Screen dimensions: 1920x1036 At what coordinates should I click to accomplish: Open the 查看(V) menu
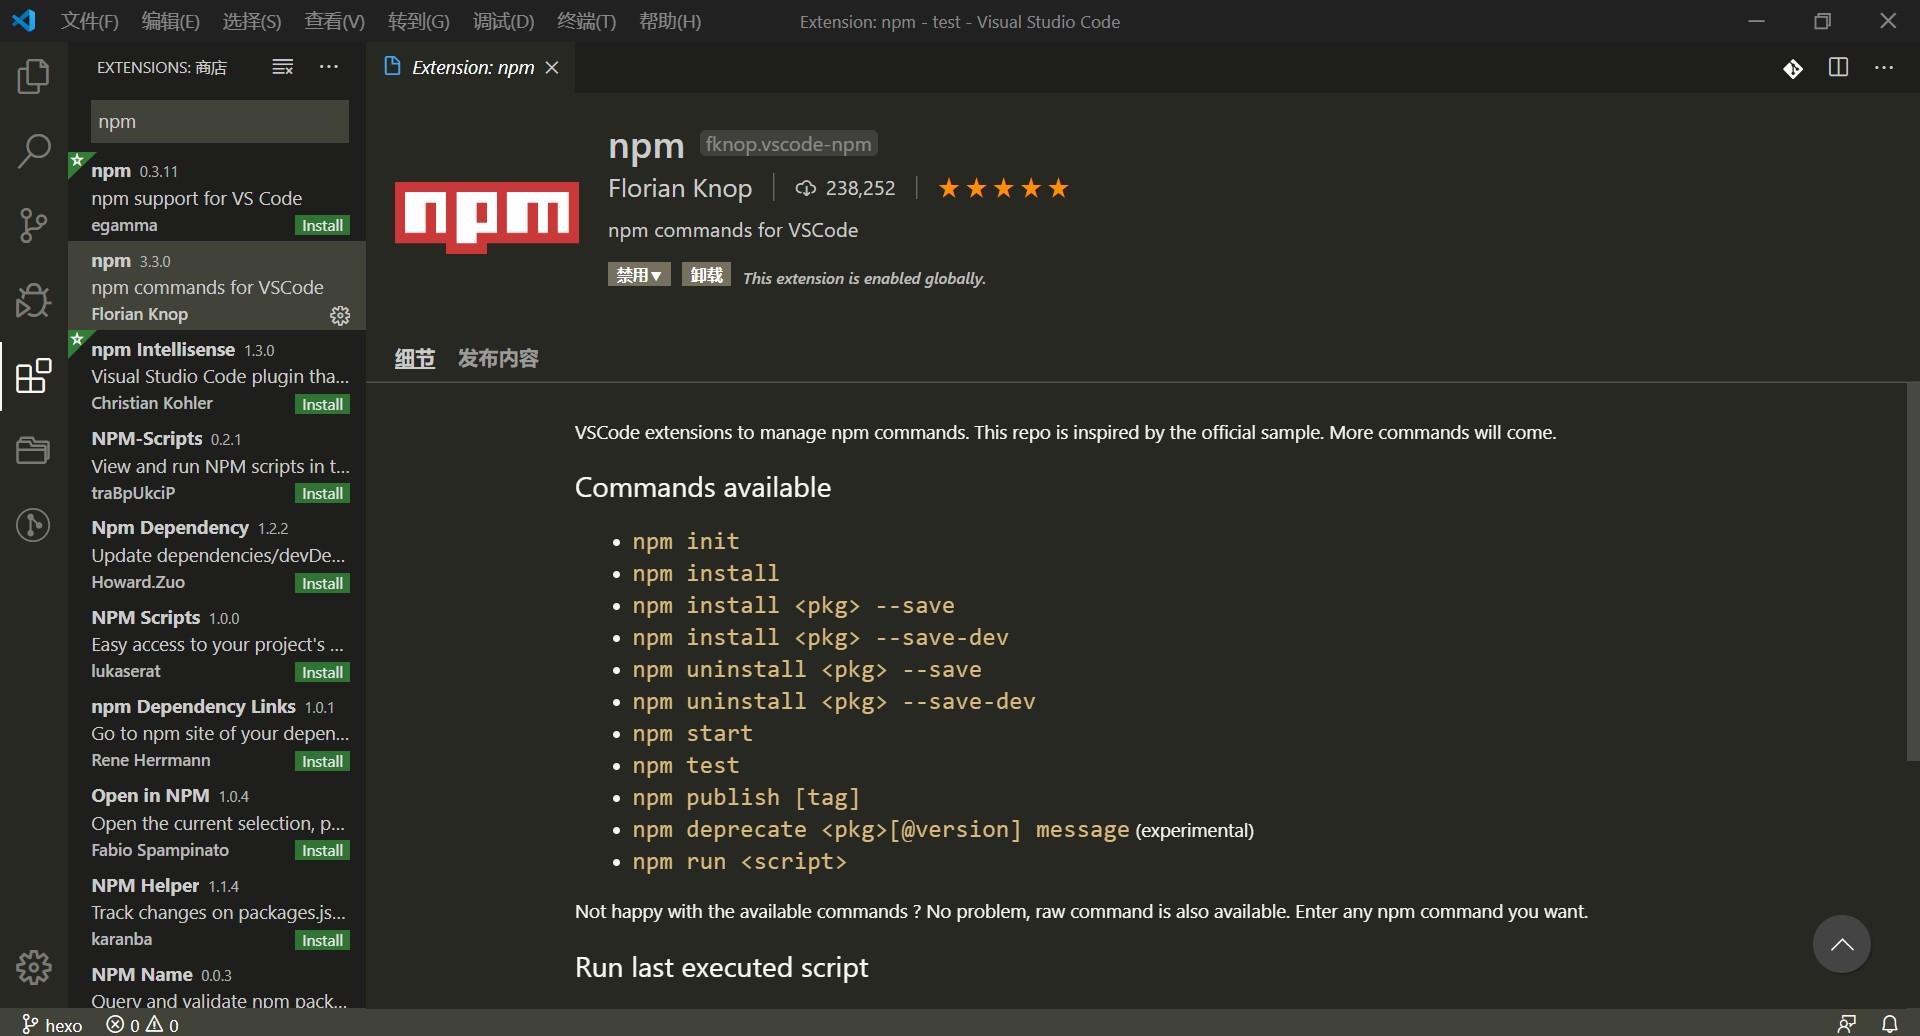tap(334, 21)
